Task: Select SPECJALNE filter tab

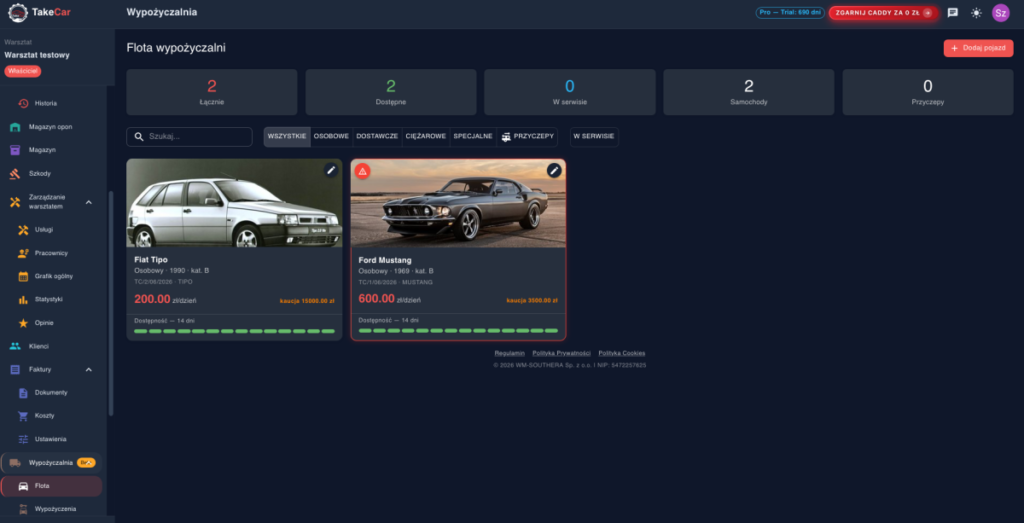Action: [x=473, y=136]
